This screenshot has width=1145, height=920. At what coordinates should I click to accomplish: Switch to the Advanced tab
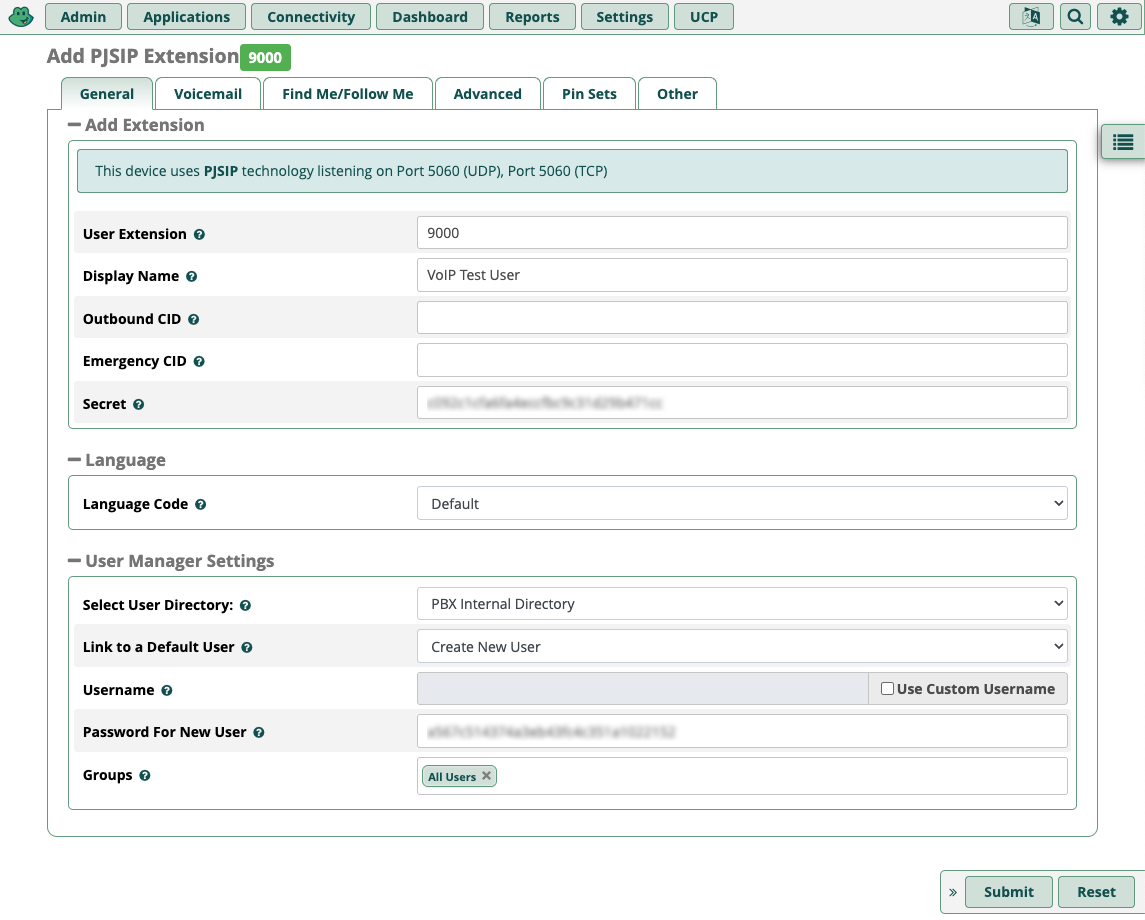pyautogui.click(x=487, y=93)
